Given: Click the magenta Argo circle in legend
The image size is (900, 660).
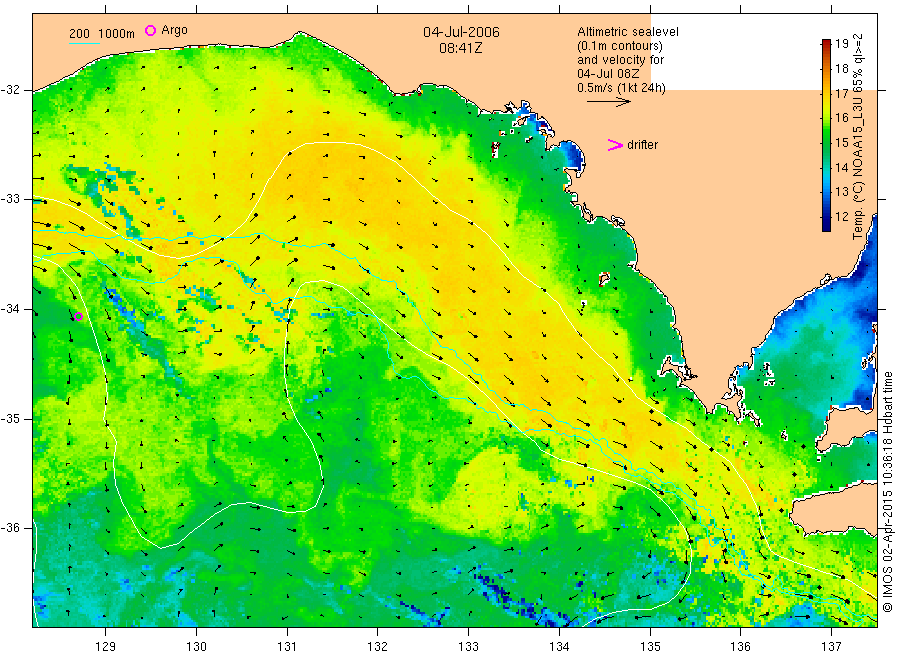Looking at the screenshot, I should click(x=150, y=30).
